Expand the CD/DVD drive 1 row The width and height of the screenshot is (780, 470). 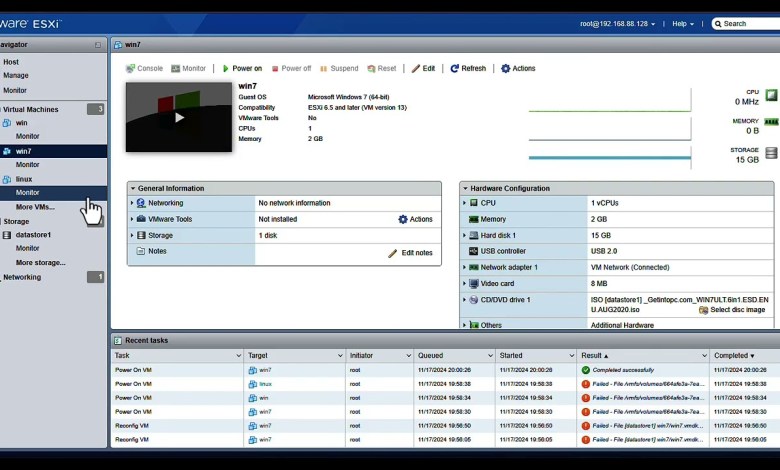click(465, 300)
